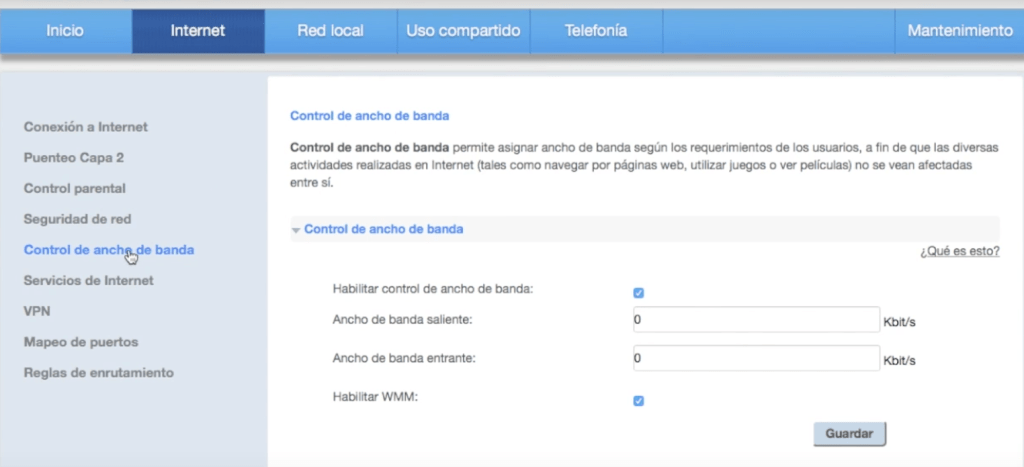This screenshot has height=467, width=1024.
Task: Open the Inicio tab
Action: 65,31
